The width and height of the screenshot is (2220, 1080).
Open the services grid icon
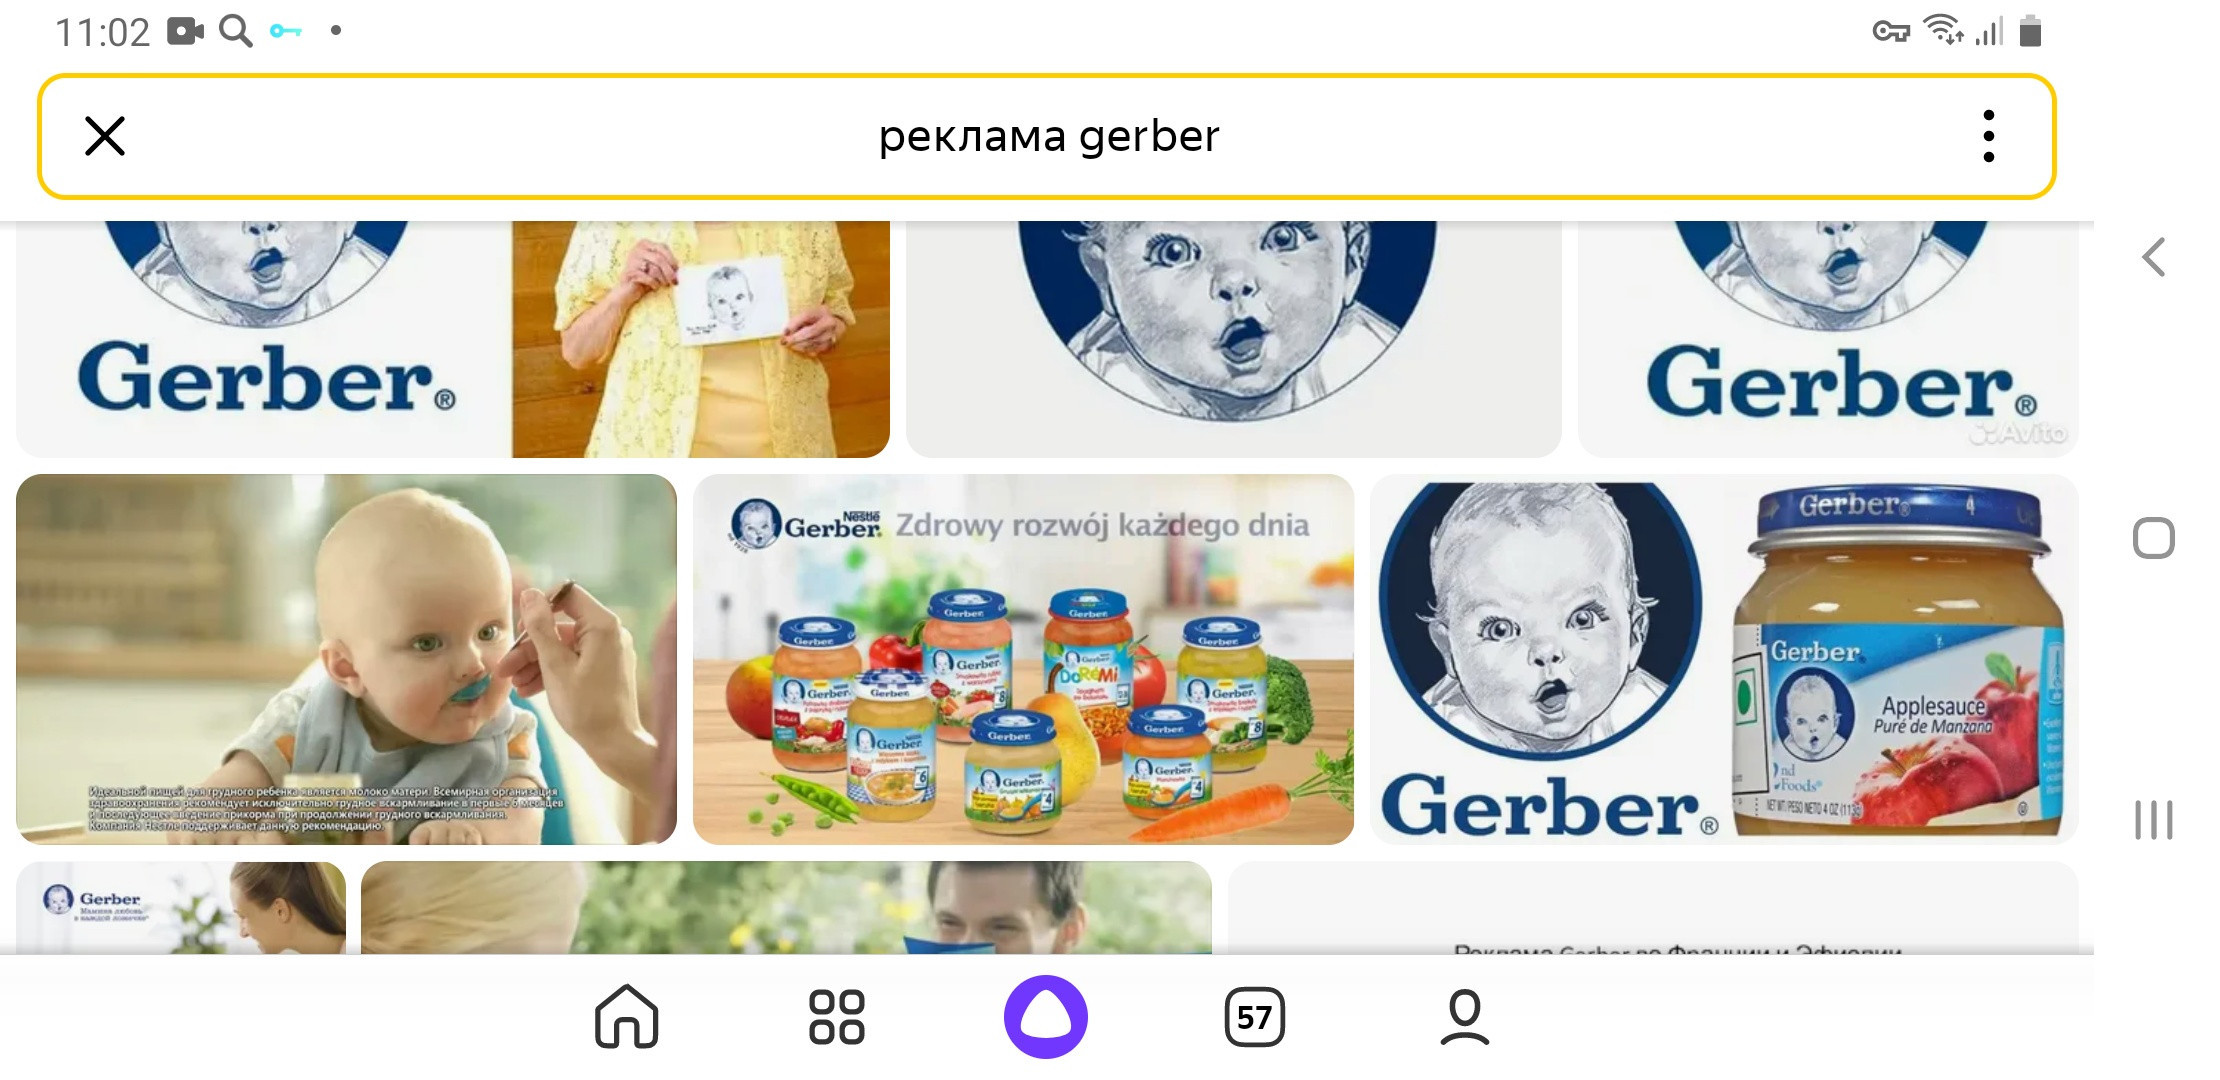point(836,1017)
